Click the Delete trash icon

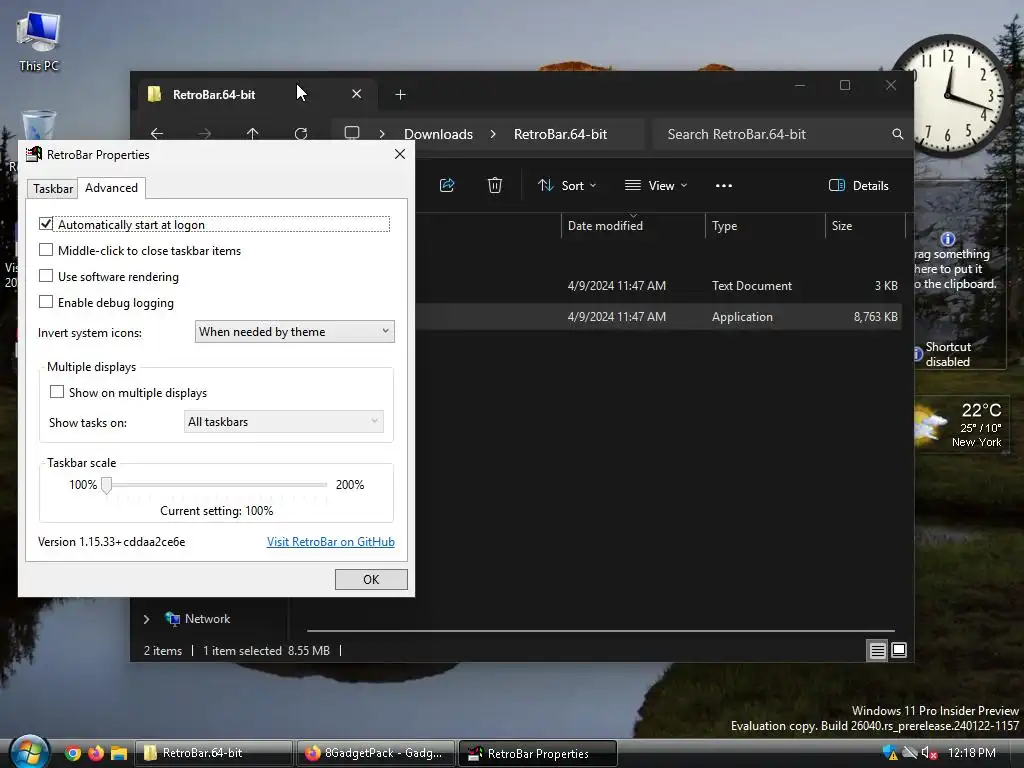click(495, 185)
